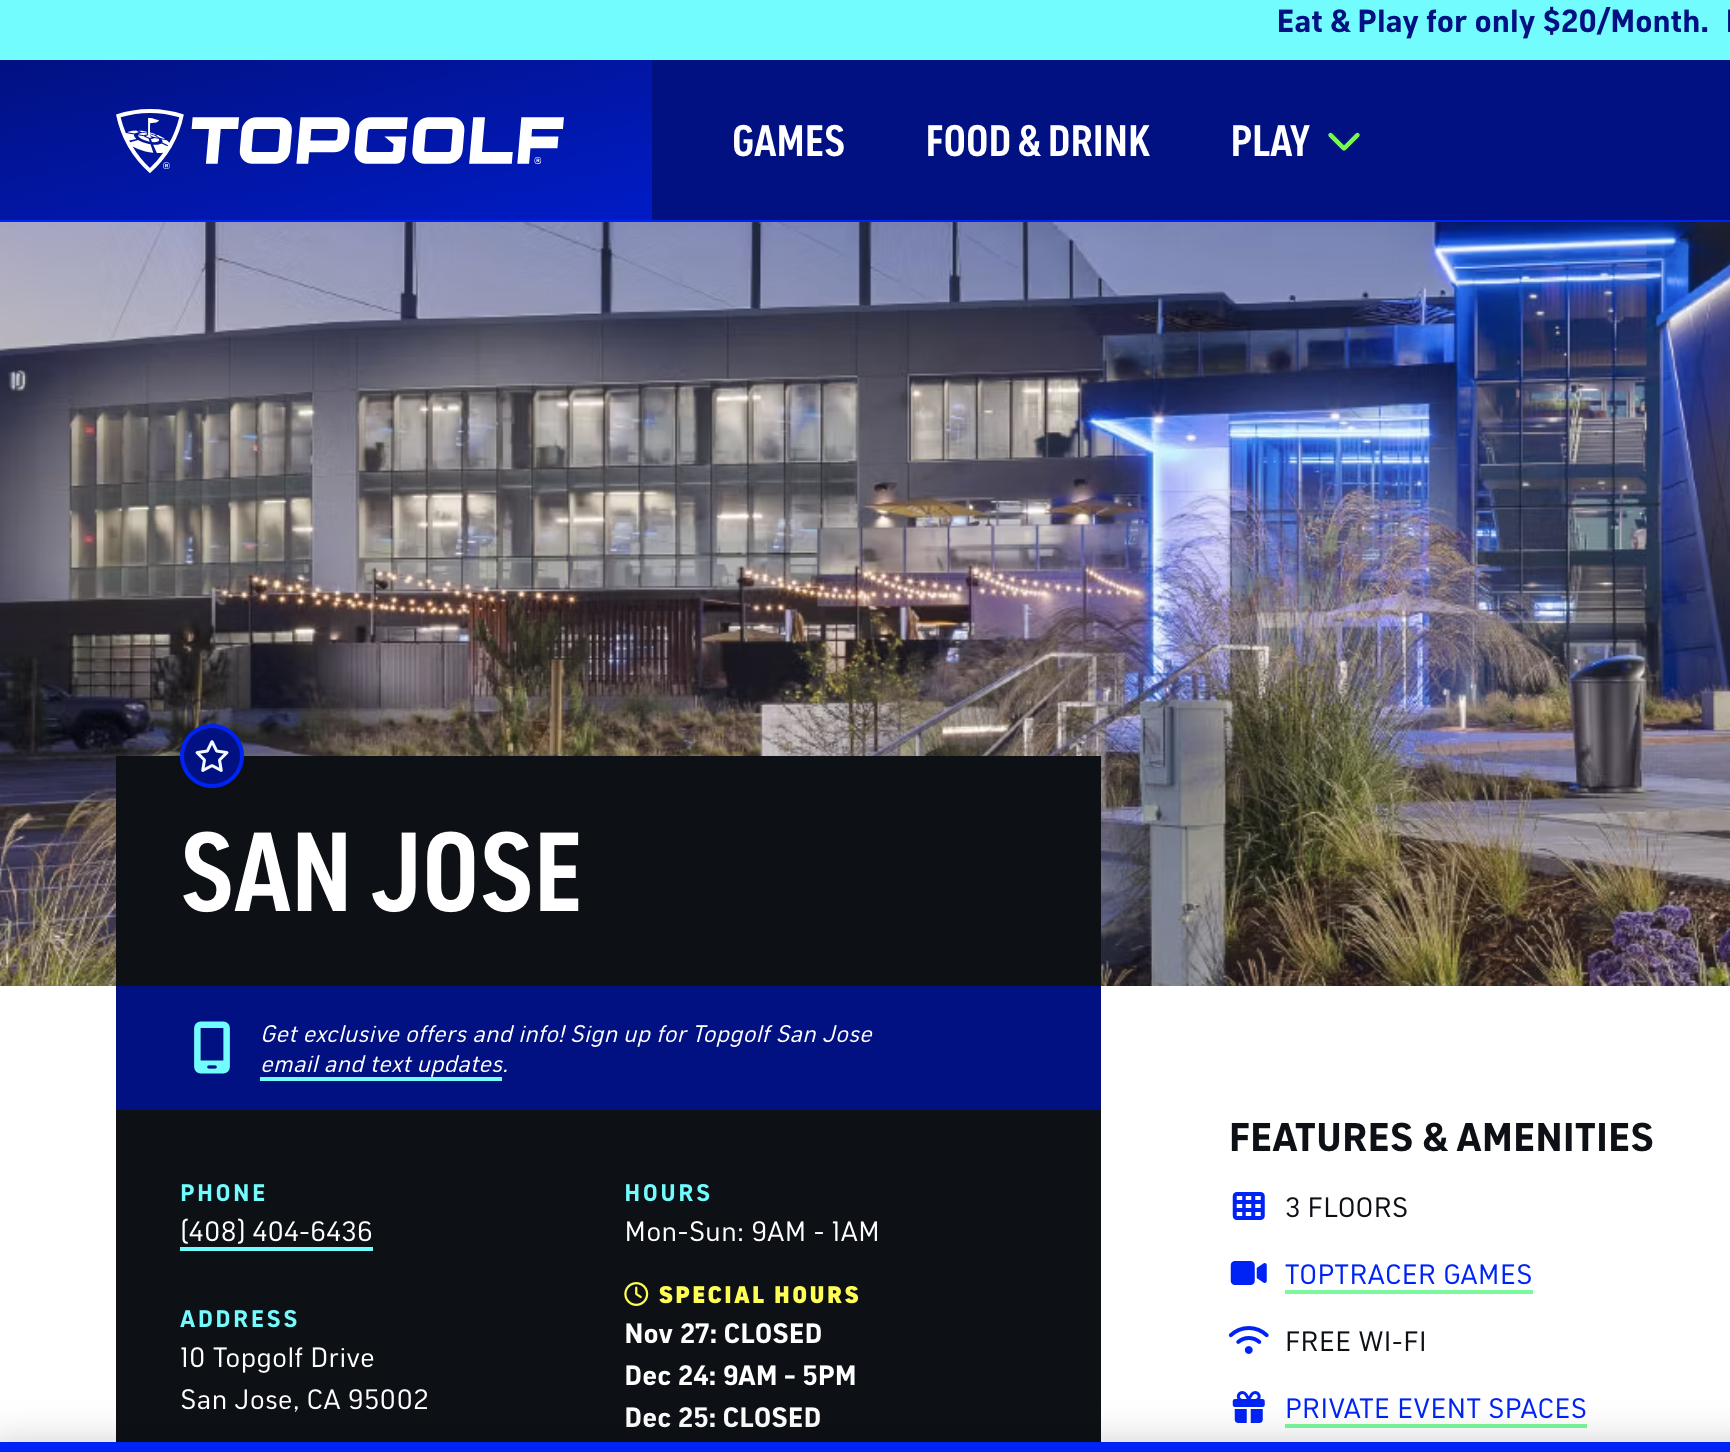The height and width of the screenshot is (1452, 1730).
Task: Expand the Play menu chevron
Action: (1343, 141)
